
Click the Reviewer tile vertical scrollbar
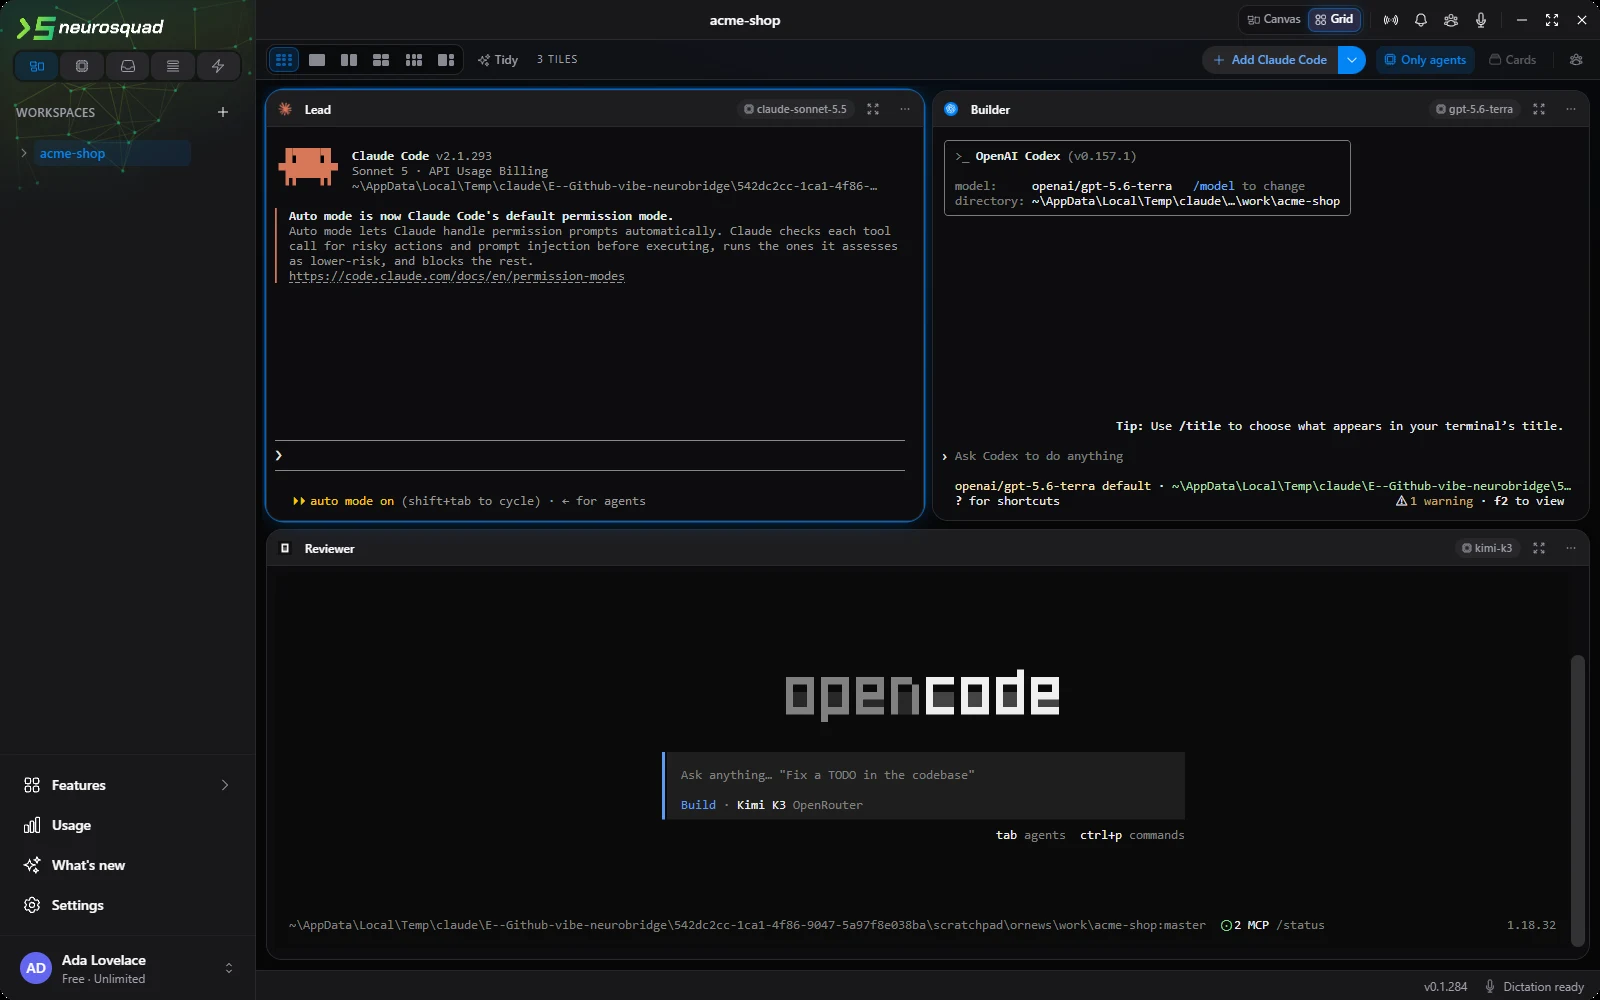[1578, 800]
